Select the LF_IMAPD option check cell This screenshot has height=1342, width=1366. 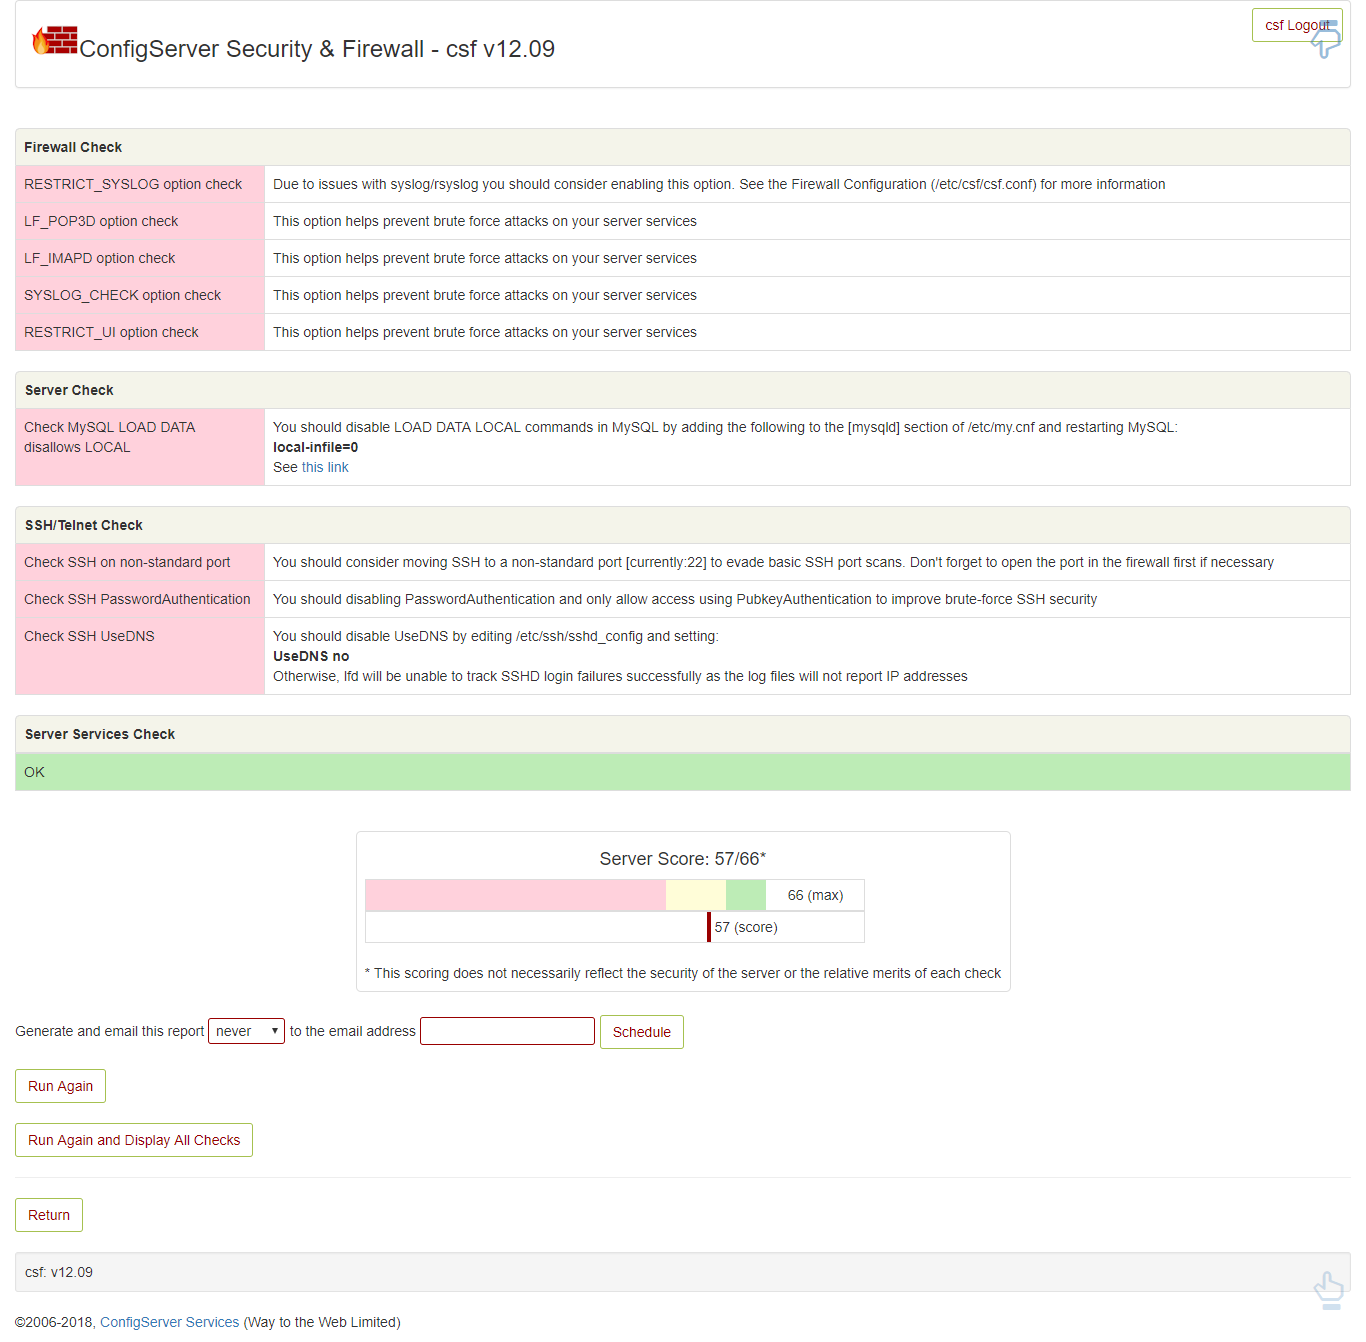140,258
